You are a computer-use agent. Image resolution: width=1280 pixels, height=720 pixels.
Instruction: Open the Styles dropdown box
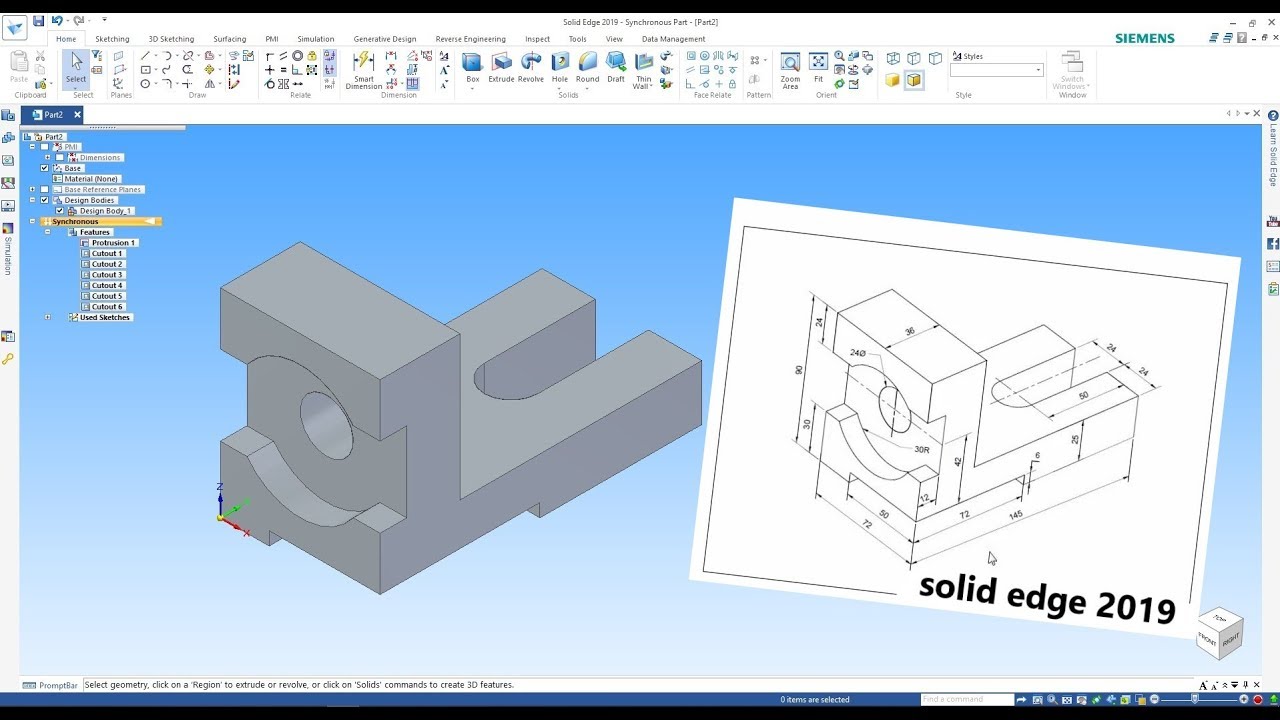996,70
